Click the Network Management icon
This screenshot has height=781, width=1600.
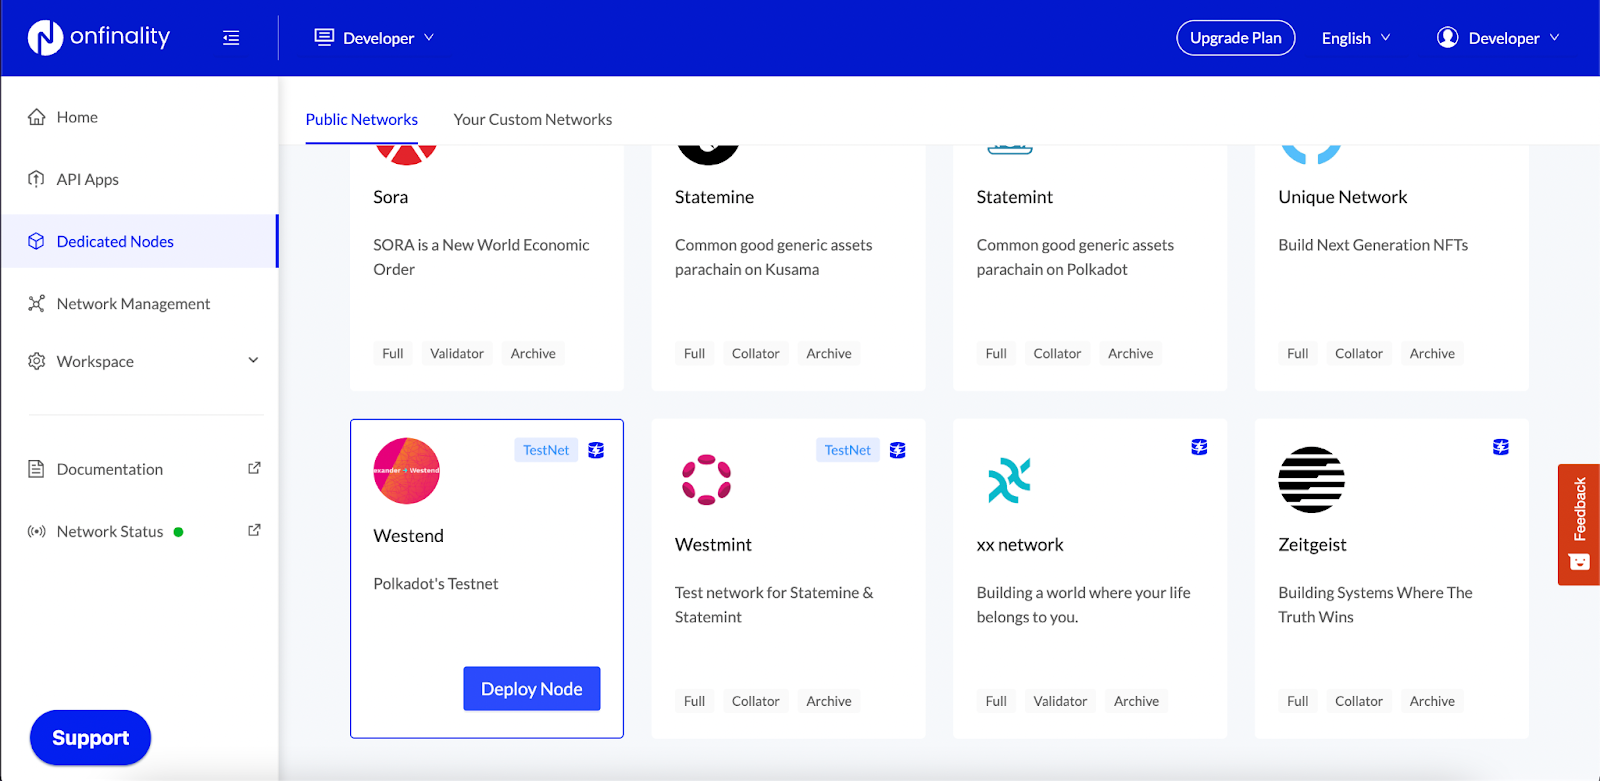coord(37,303)
